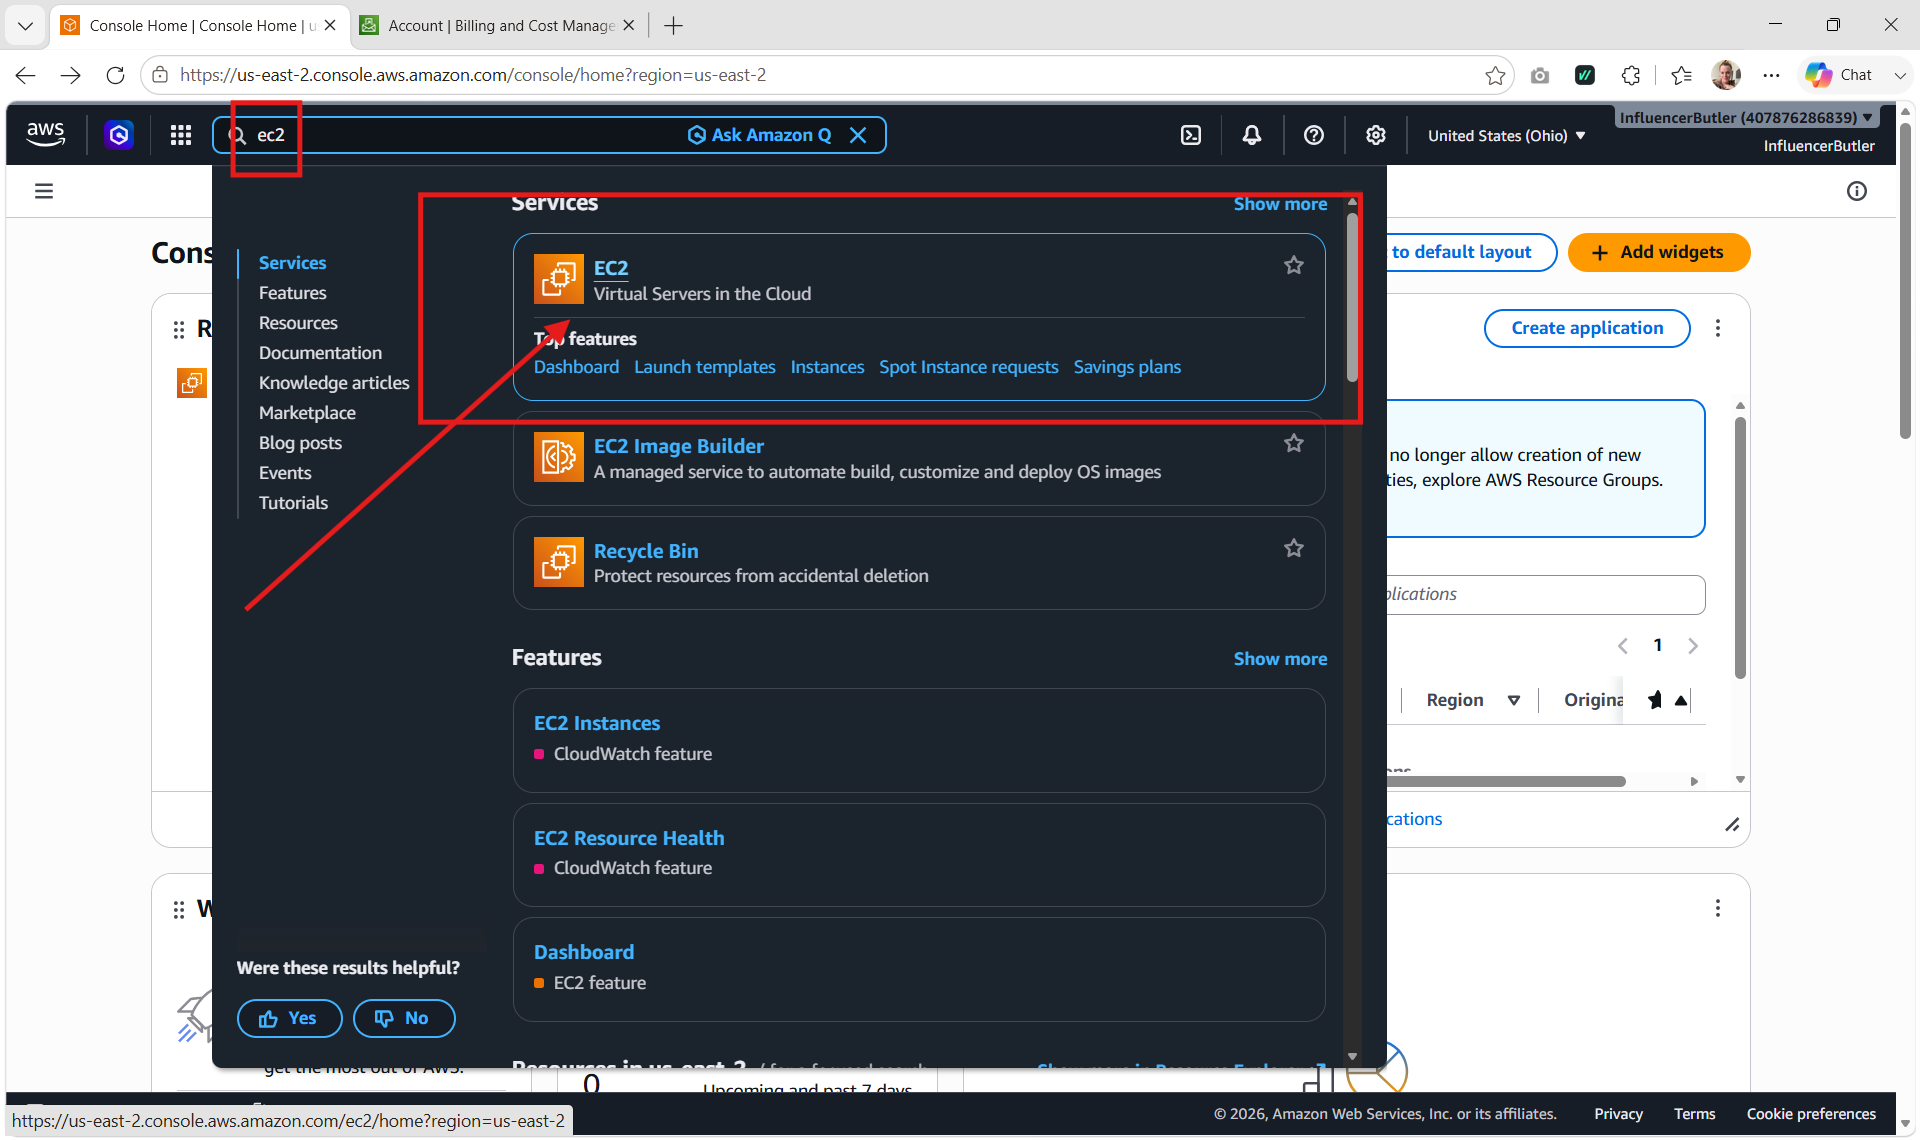Expand the United States (Ohio) region dropdown
Image resolution: width=1920 pixels, height=1140 pixels.
tap(1506, 136)
